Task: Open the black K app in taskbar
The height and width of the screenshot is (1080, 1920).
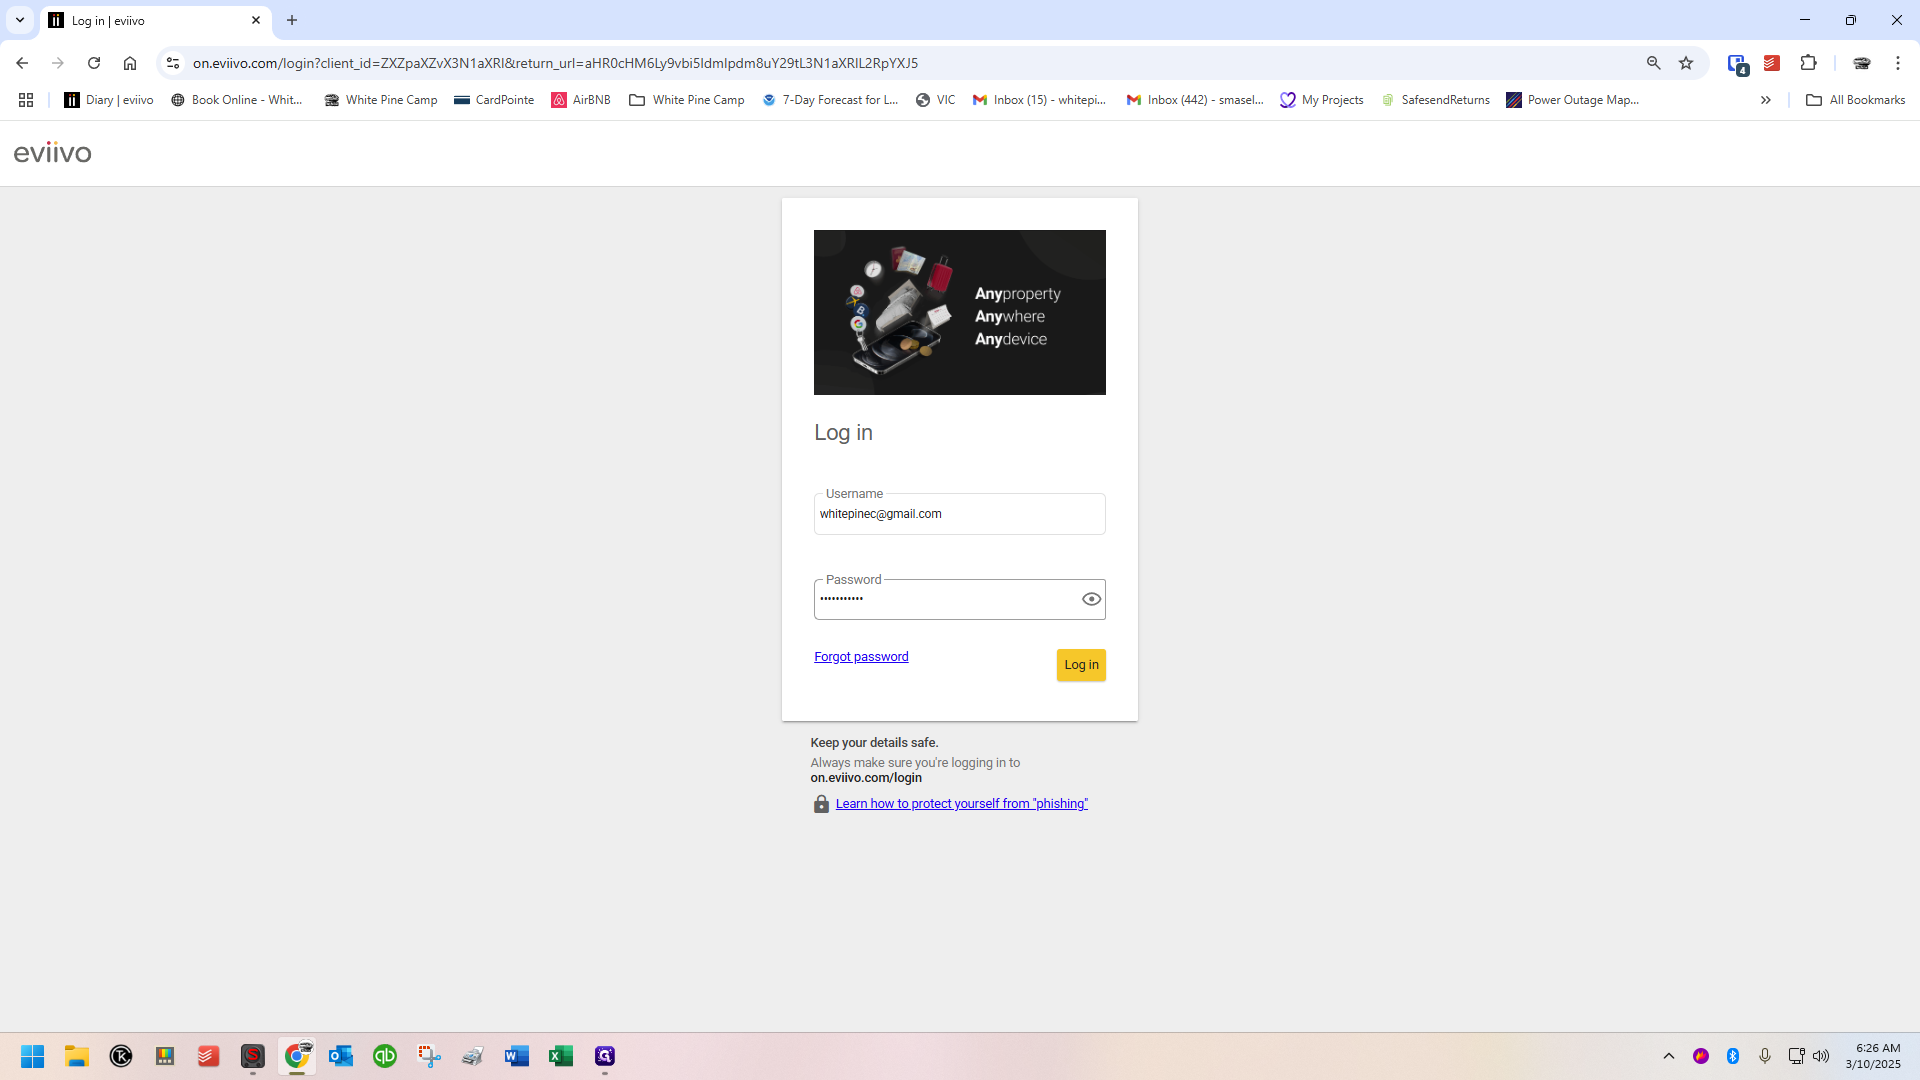Action: (121, 1056)
